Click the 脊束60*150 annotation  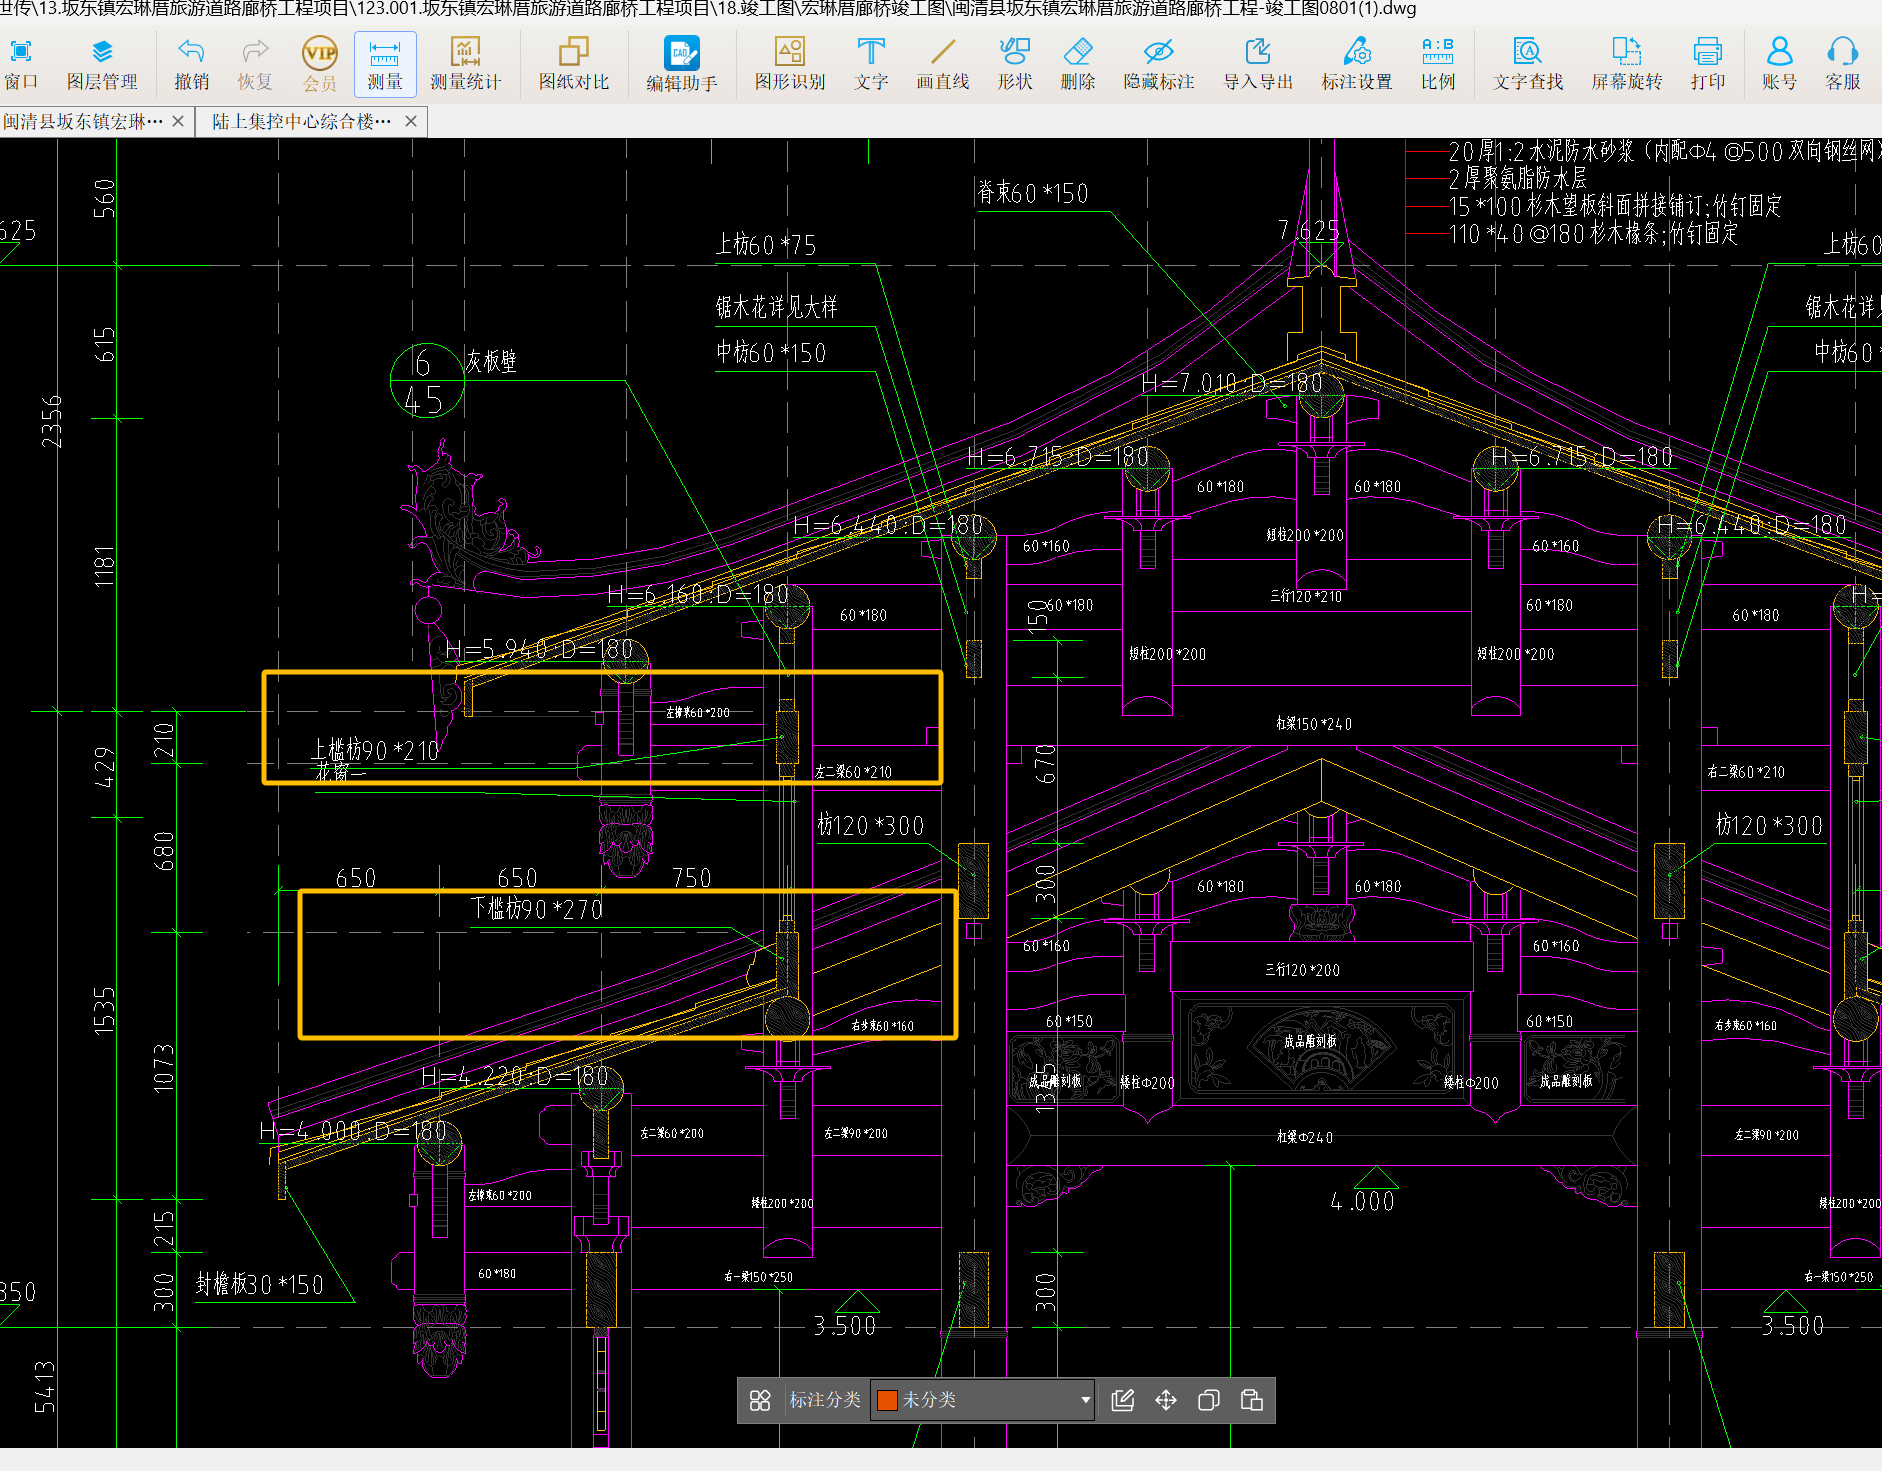coord(1033,193)
